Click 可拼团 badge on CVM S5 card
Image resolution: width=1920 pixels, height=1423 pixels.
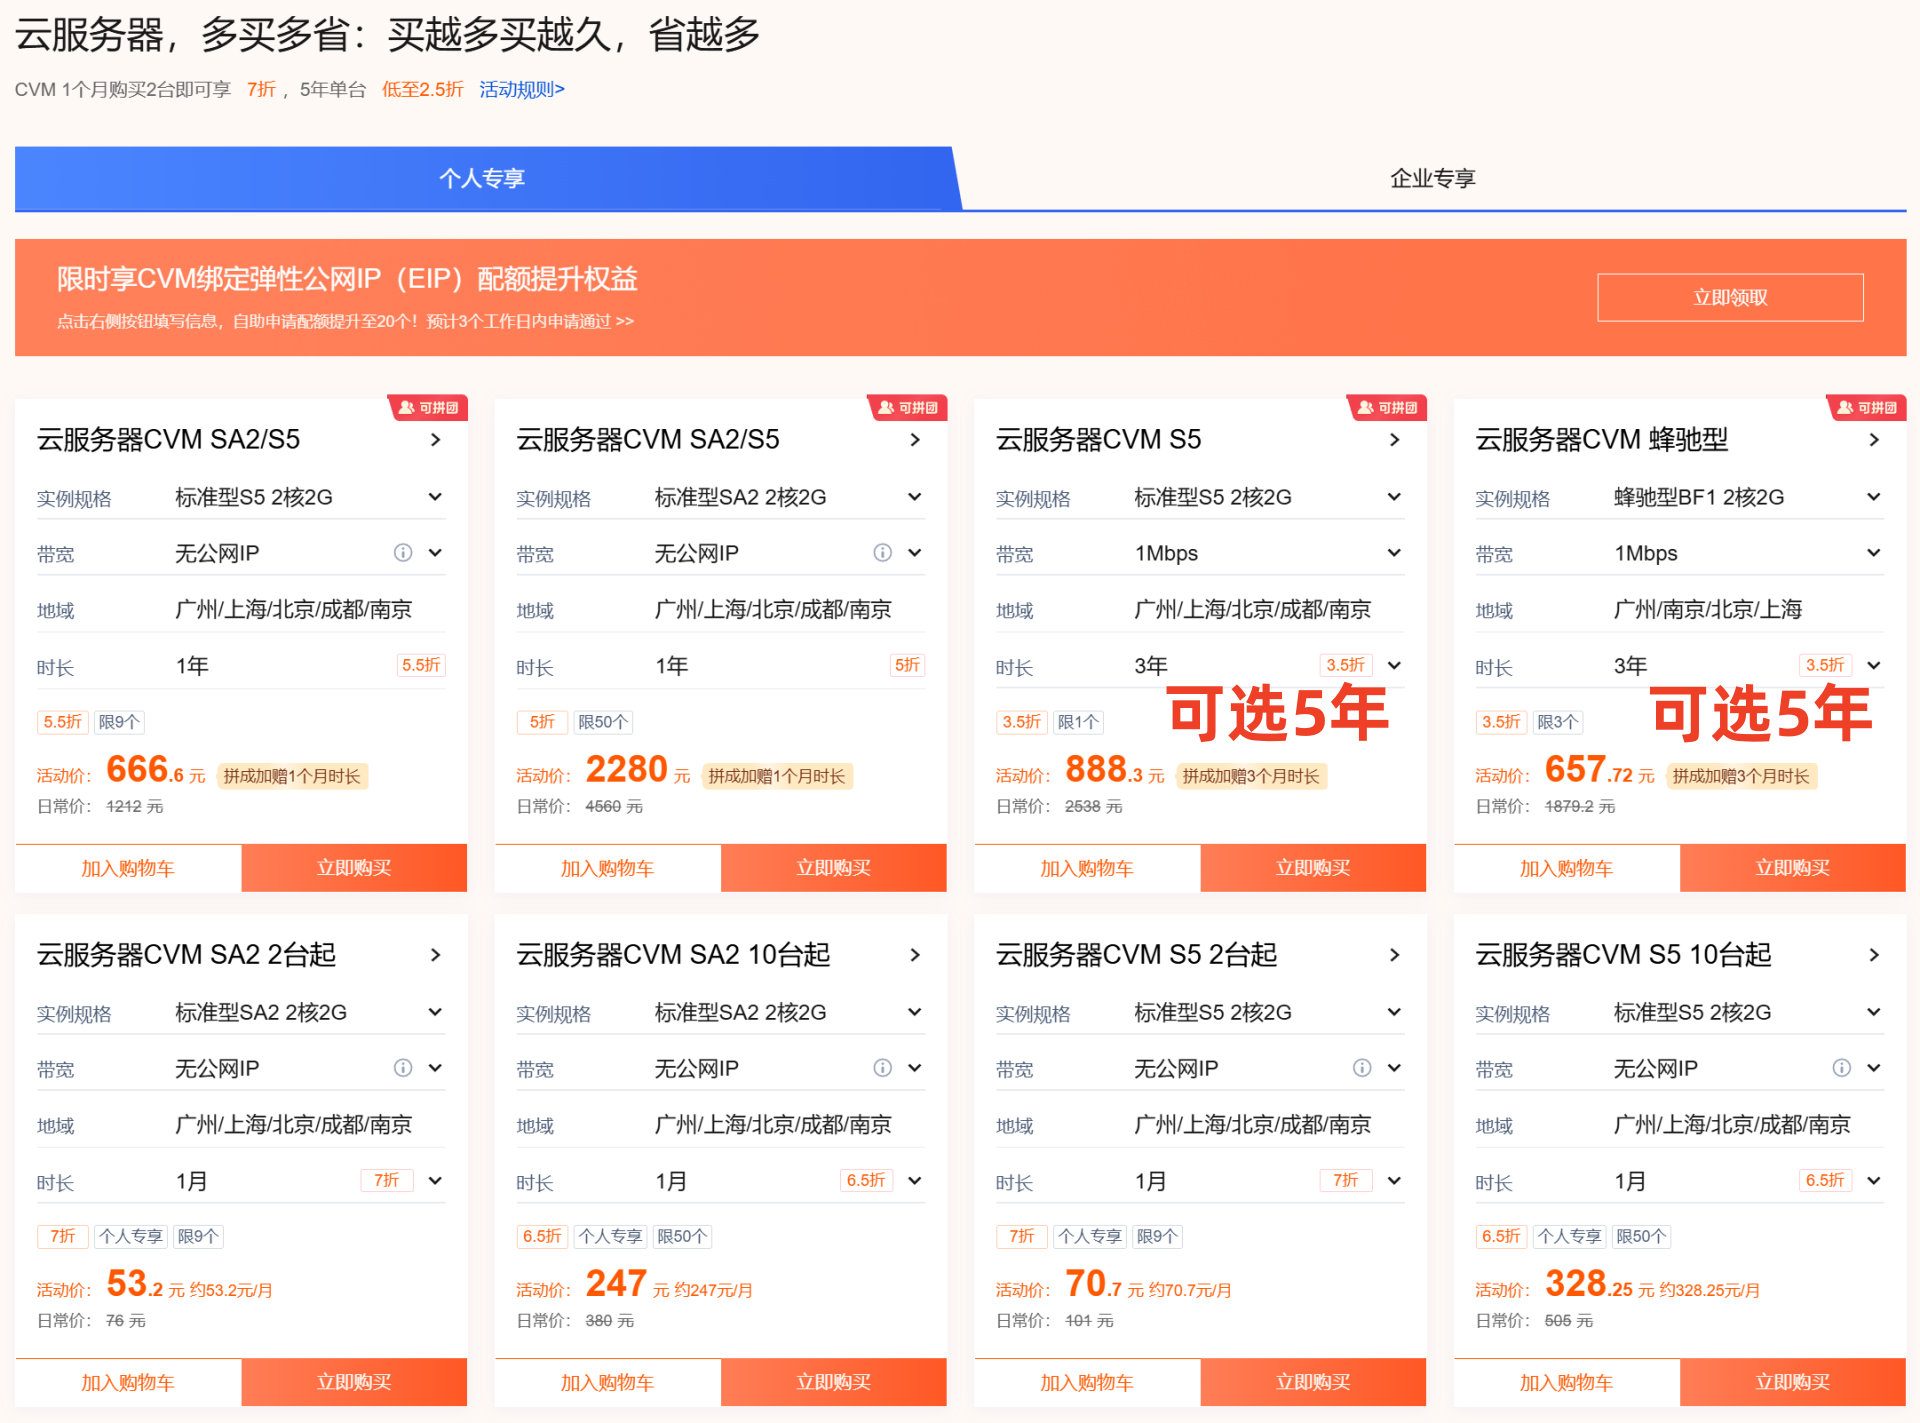pyautogui.click(x=1387, y=408)
